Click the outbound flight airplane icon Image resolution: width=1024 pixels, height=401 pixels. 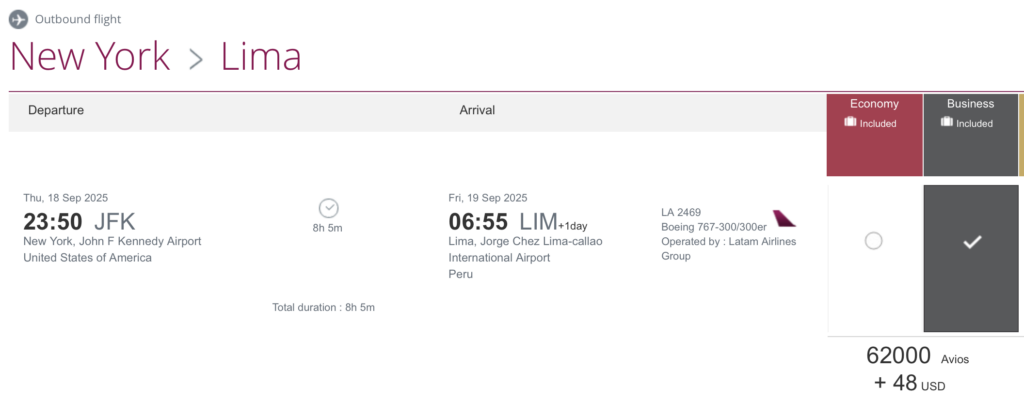pyautogui.click(x=19, y=19)
